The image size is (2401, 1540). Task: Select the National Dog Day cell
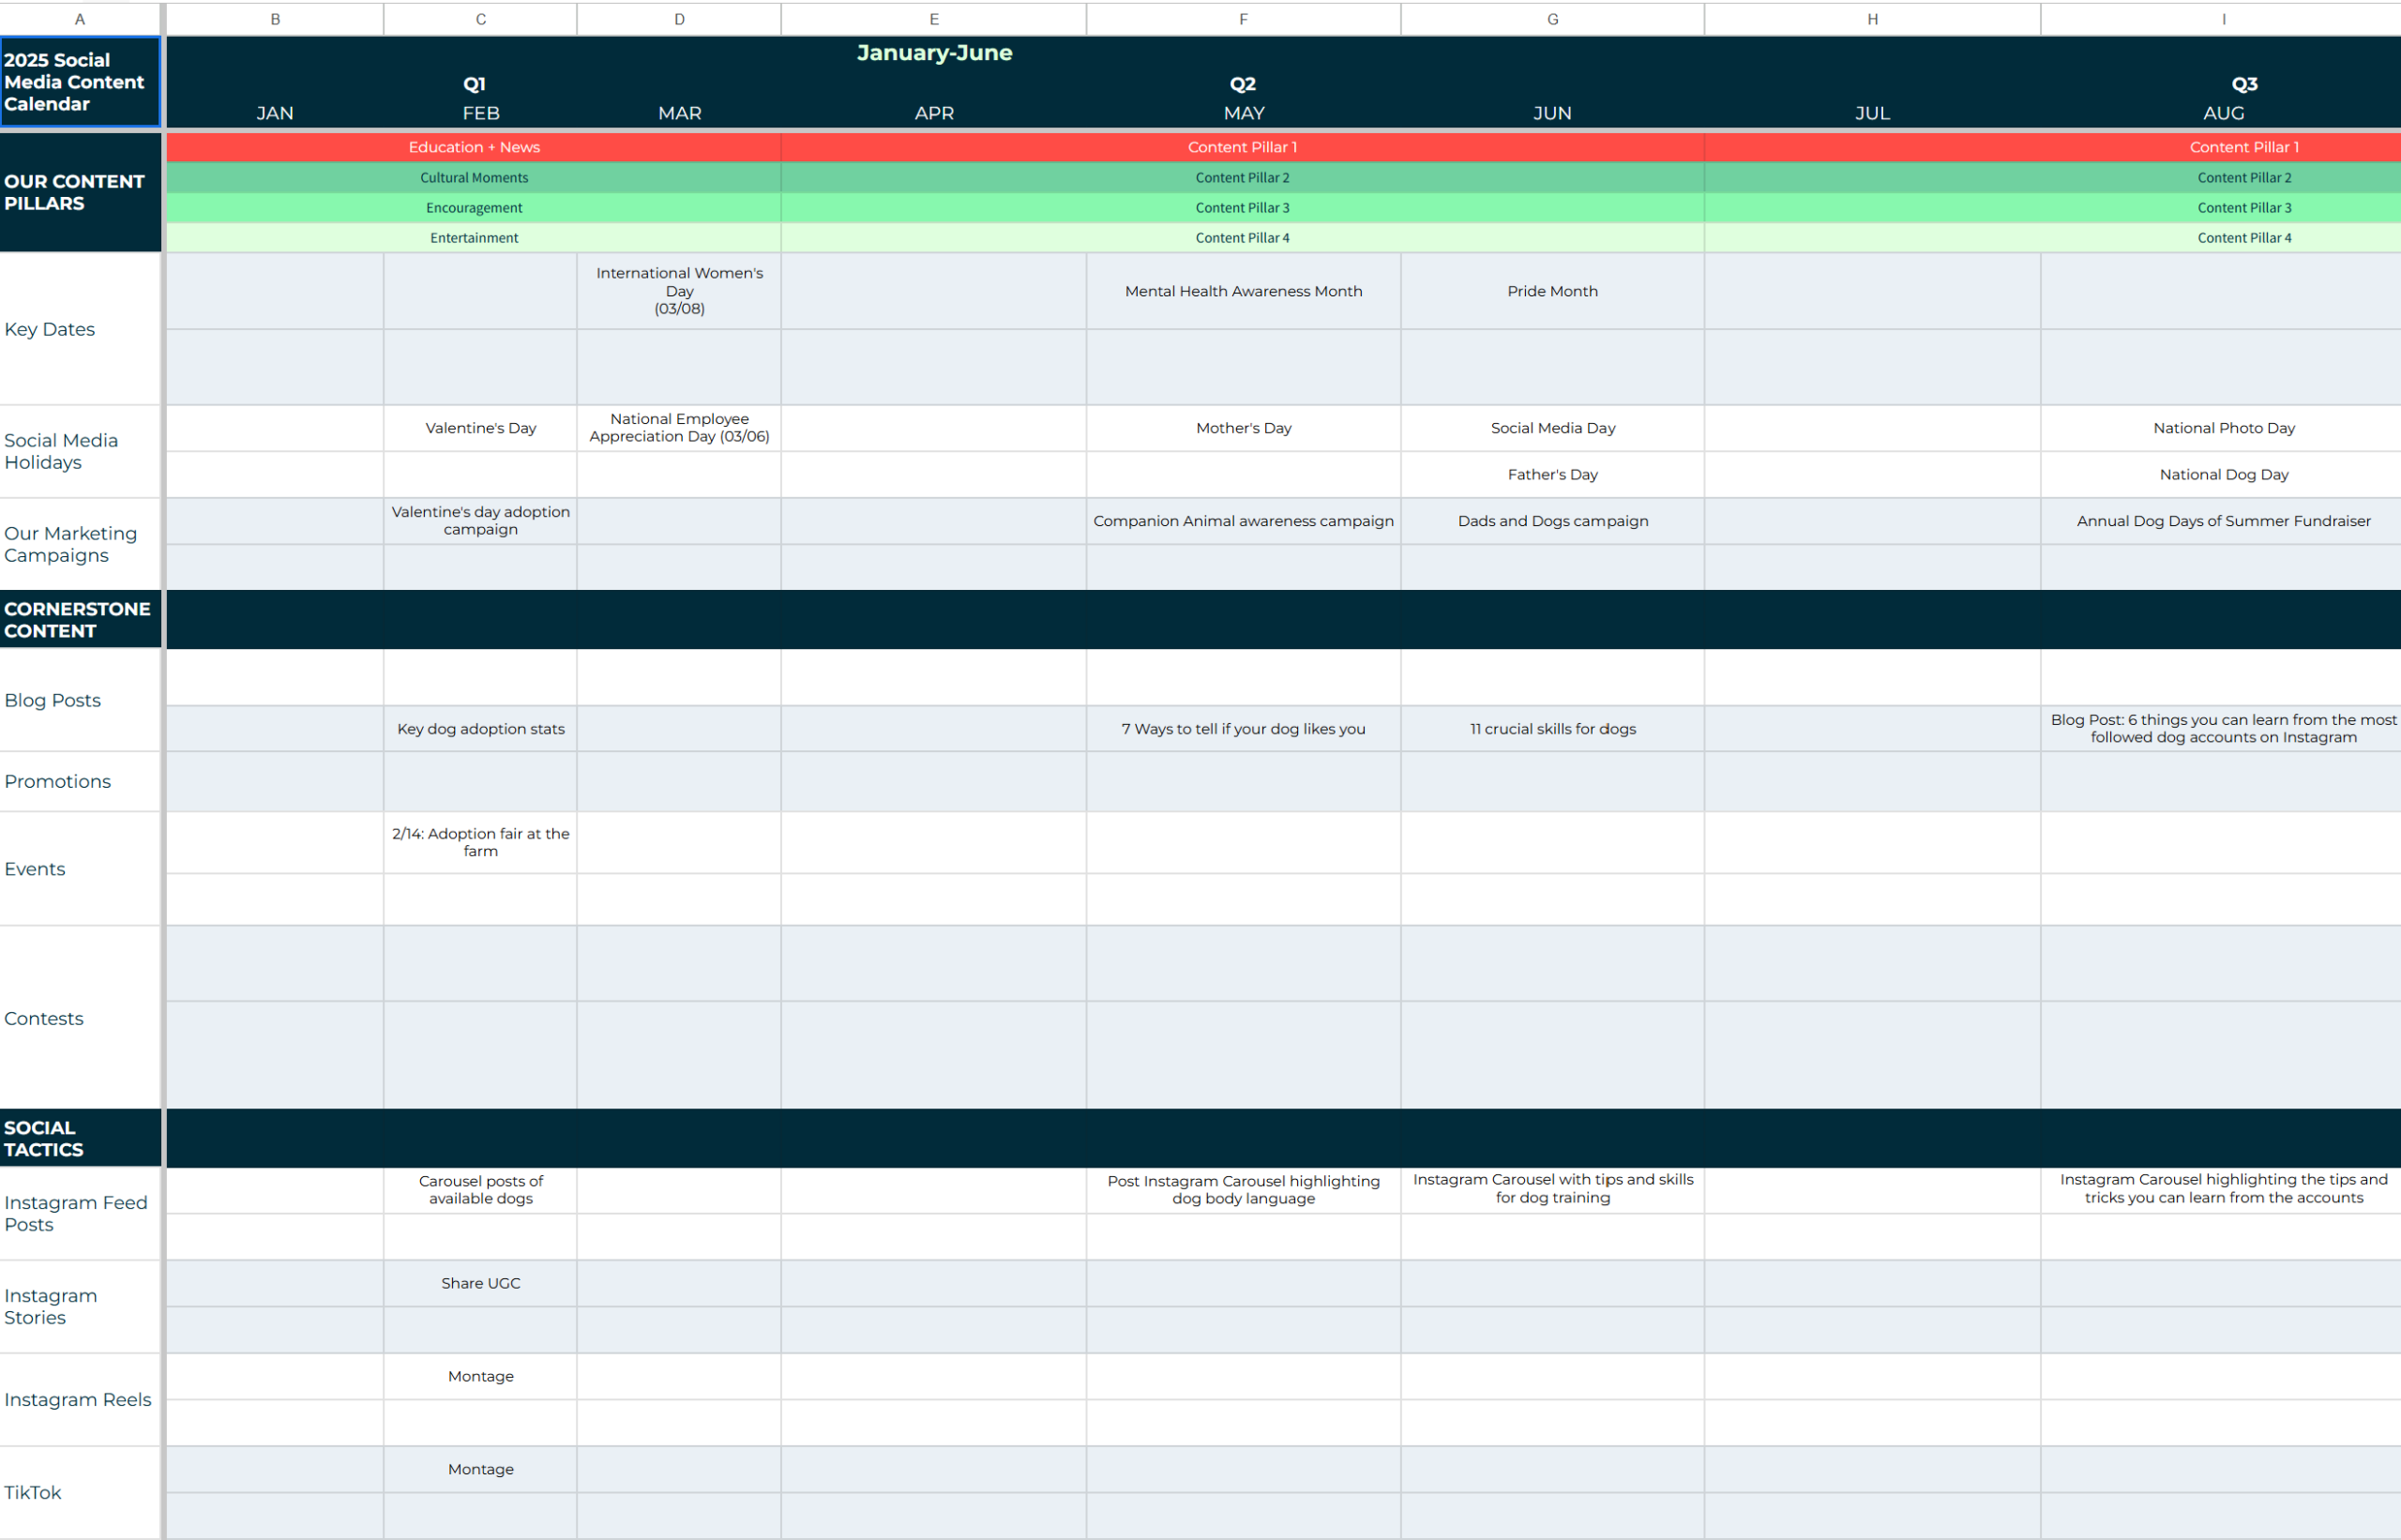pos(2223,474)
